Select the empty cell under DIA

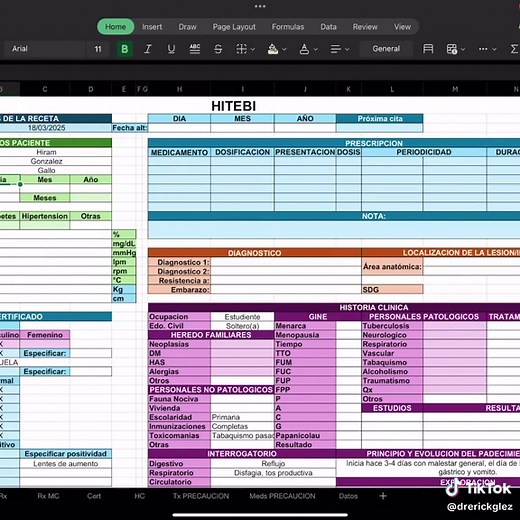(x=179, y=128)
